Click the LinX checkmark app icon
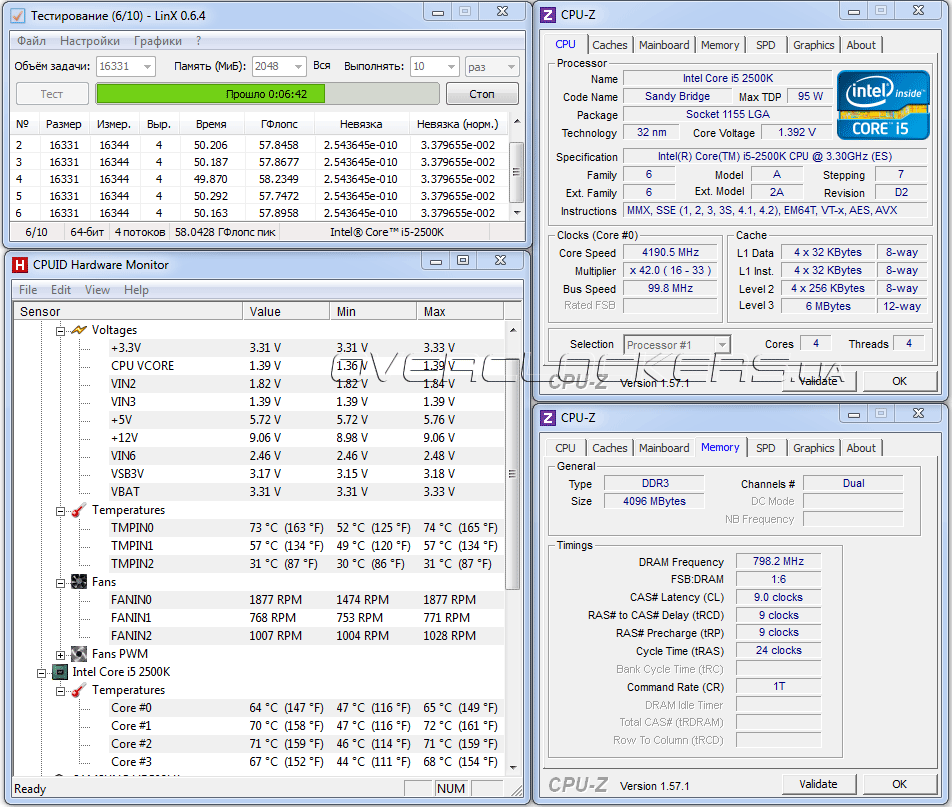952x807 pixels. [18, 15]
